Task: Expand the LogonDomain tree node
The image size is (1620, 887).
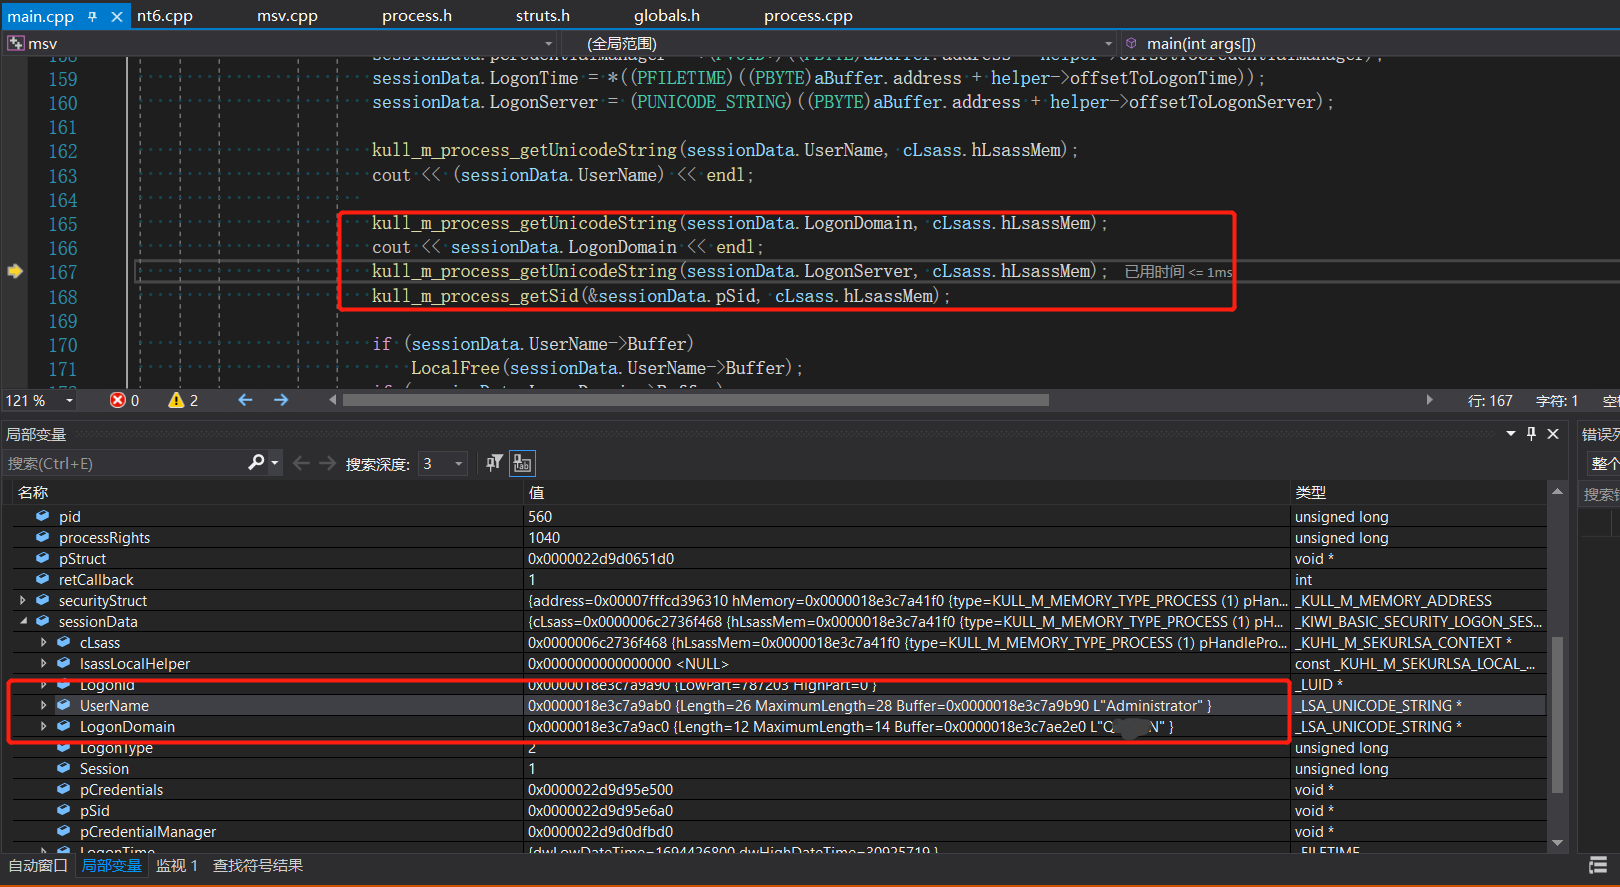Action: 43,726
